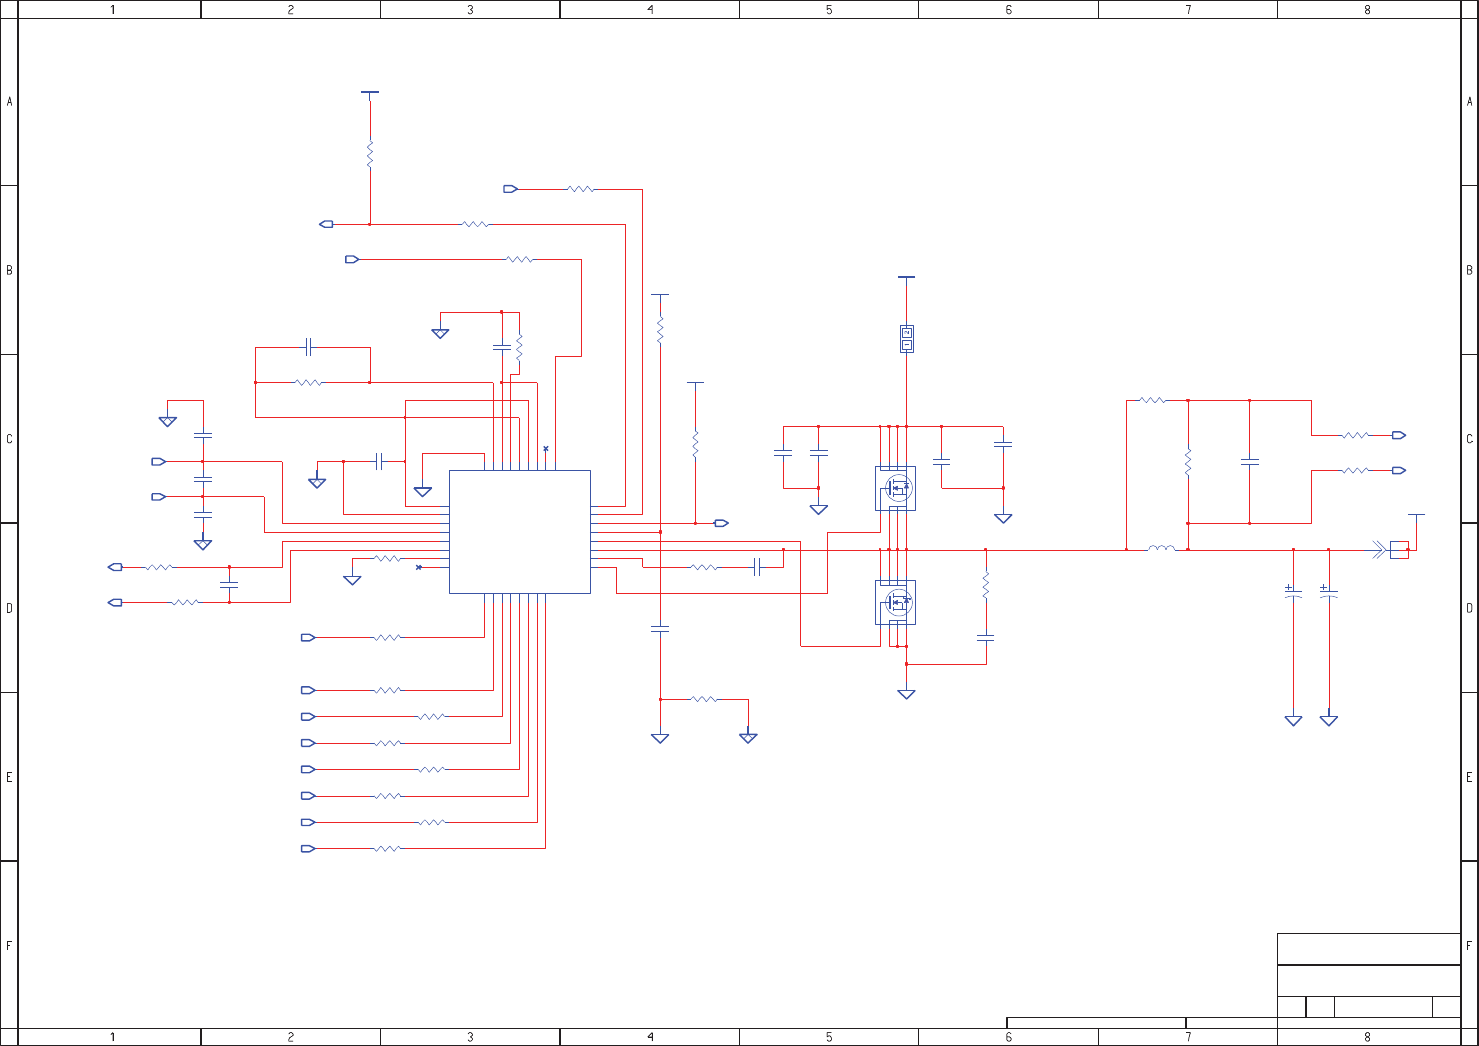This screenshot has height=1046, width=1479.
Task: Click the vertical resistor in the current-sense network
Action: pos(1188,462)
